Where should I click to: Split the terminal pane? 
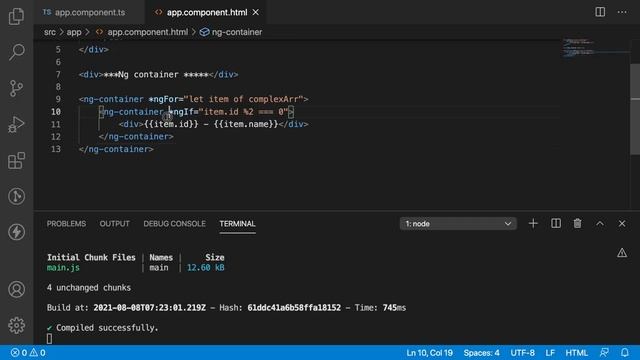556,224
